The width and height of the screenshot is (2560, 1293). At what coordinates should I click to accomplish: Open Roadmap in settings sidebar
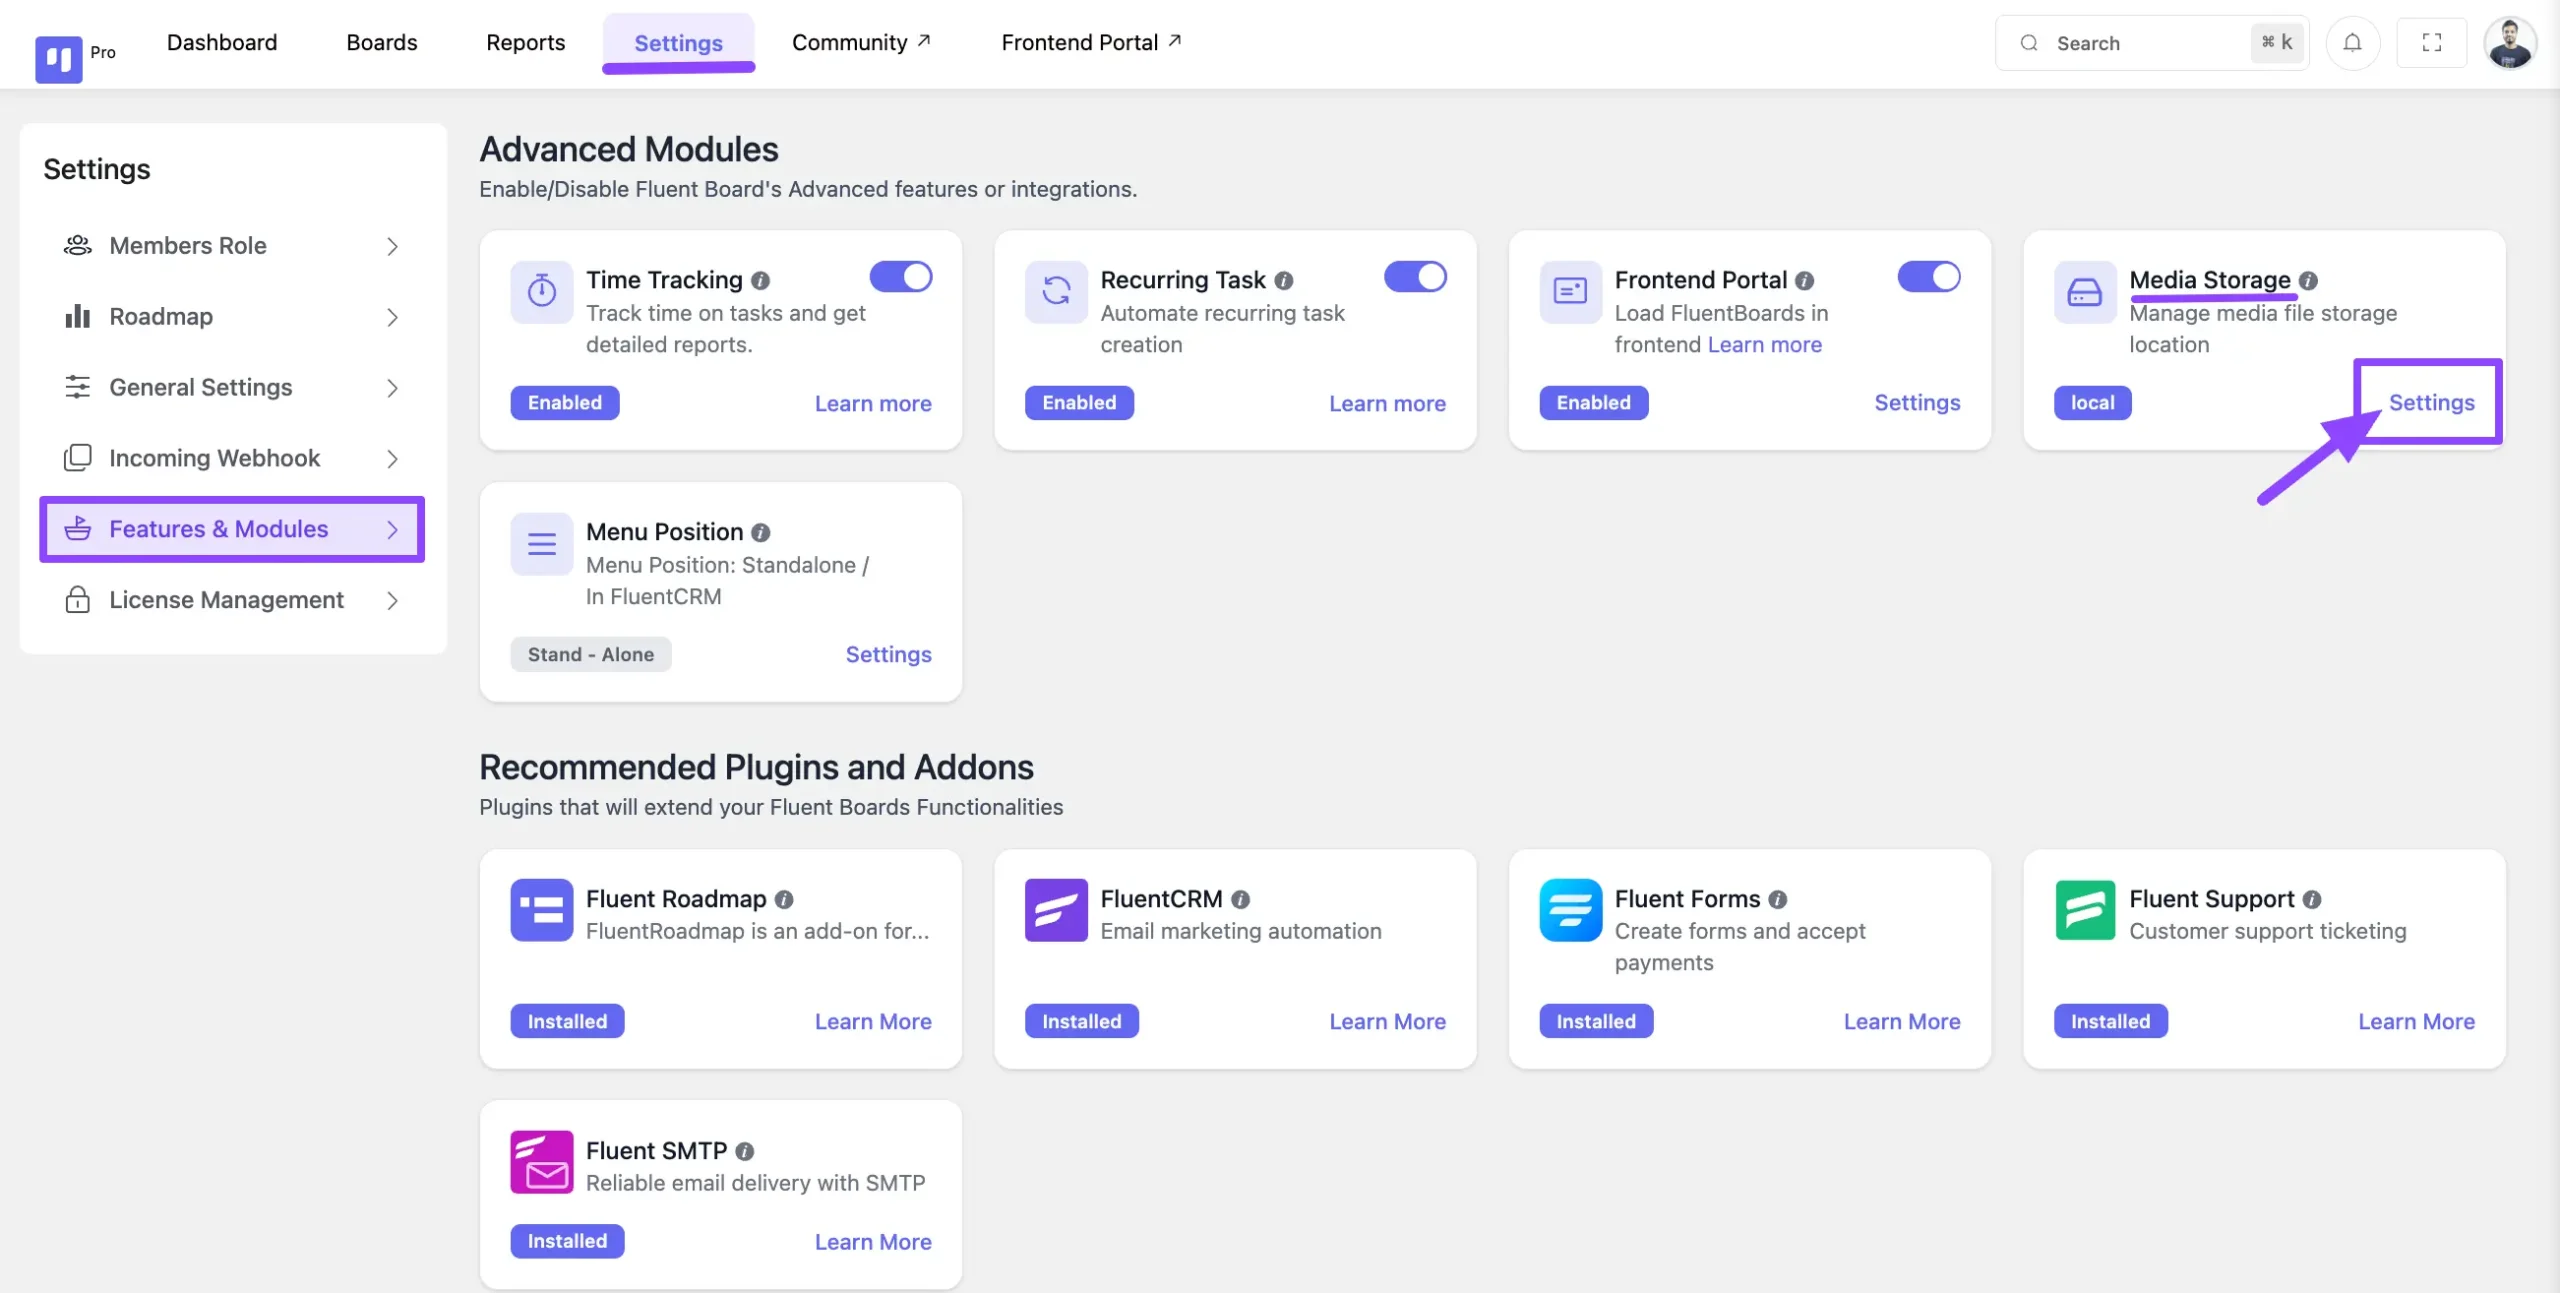click(232, 317)
